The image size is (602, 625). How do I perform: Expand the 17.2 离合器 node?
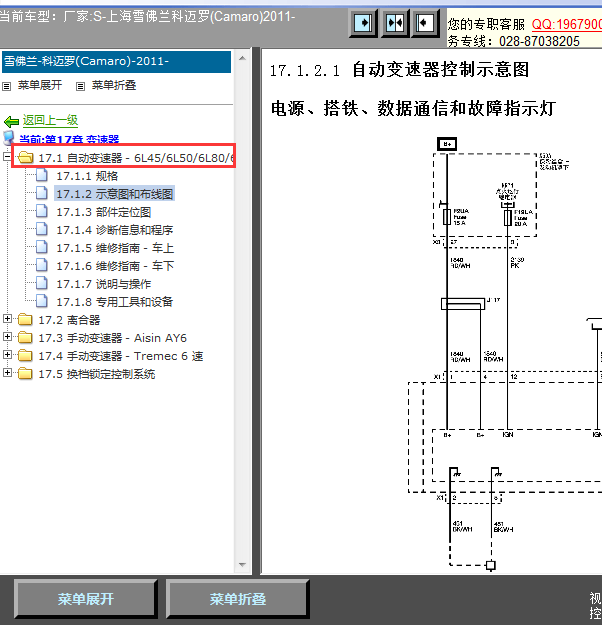click(7, 318)
